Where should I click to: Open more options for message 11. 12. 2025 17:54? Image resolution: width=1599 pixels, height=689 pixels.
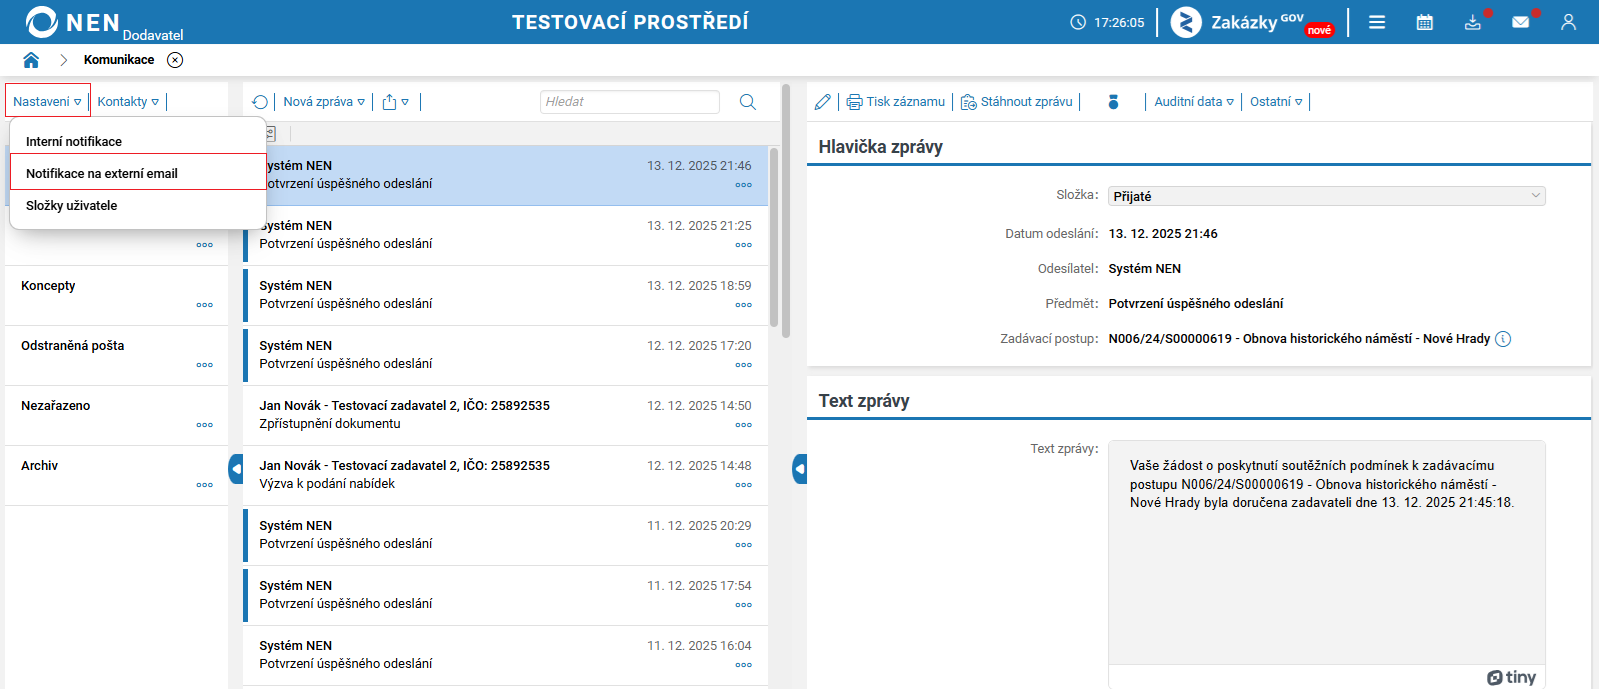[x=744, y=605]
